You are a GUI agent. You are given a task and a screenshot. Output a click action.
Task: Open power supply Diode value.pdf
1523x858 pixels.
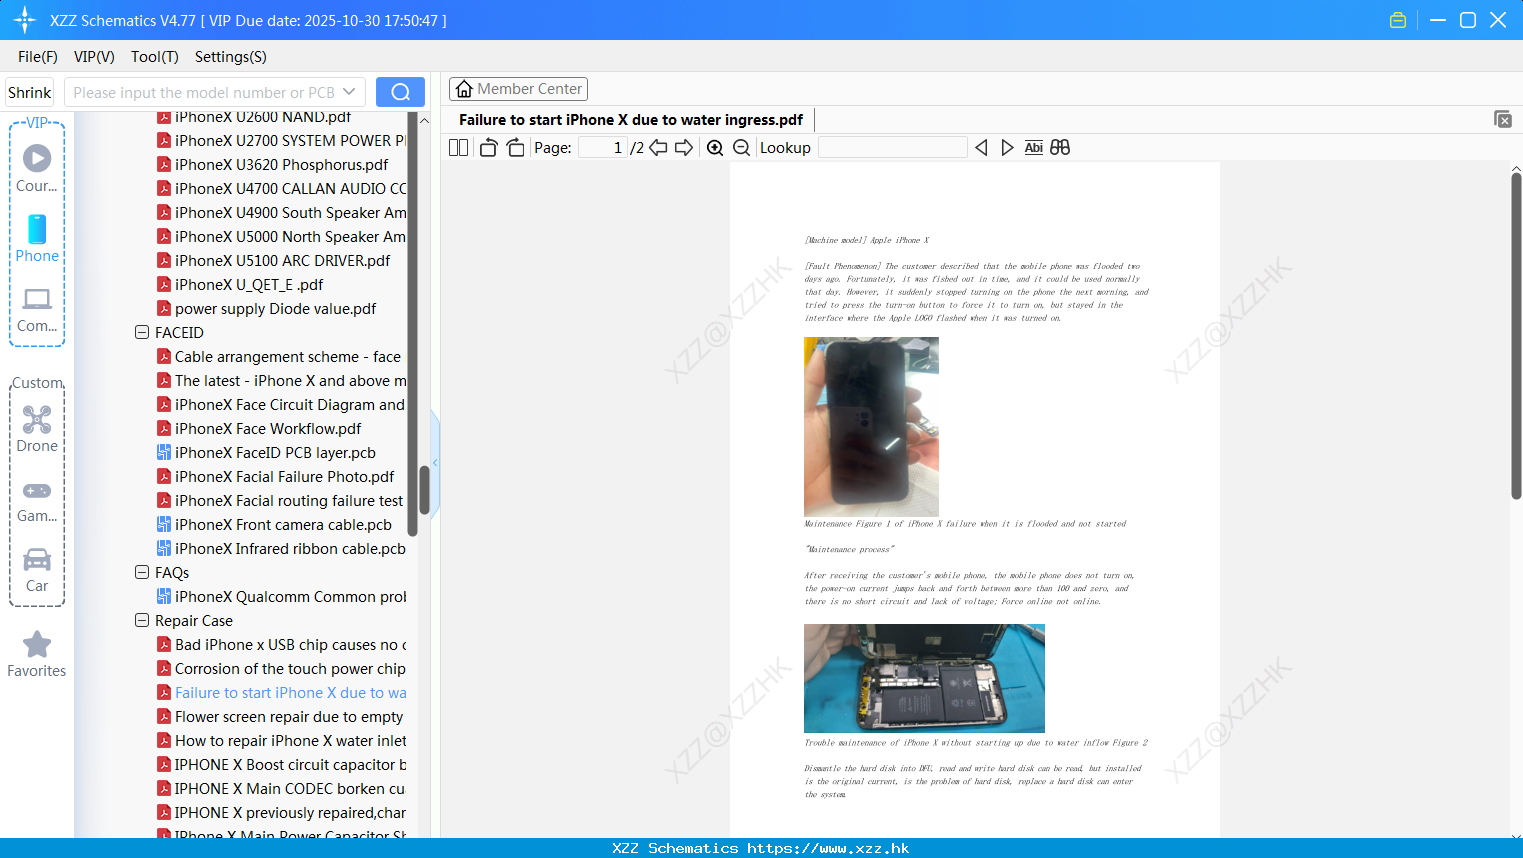275,308
